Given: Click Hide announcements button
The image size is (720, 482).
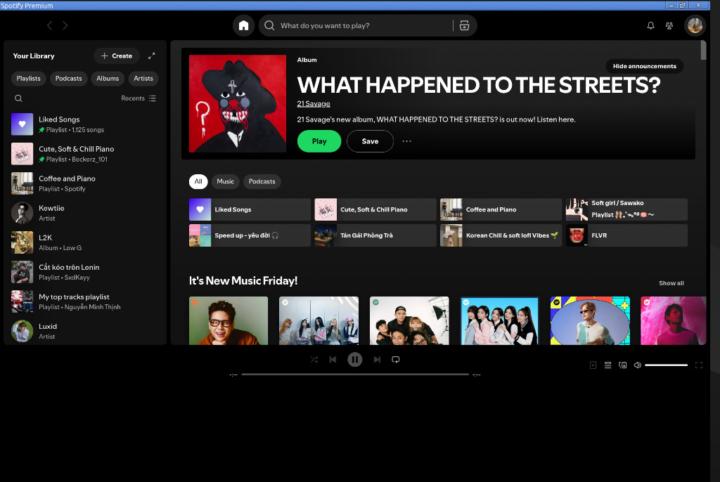Looking at the screenshot, I should [645, 66].
